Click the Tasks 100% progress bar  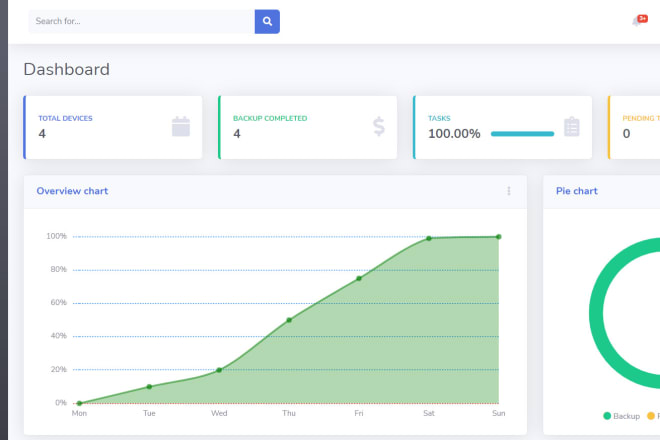coord(522,134)
